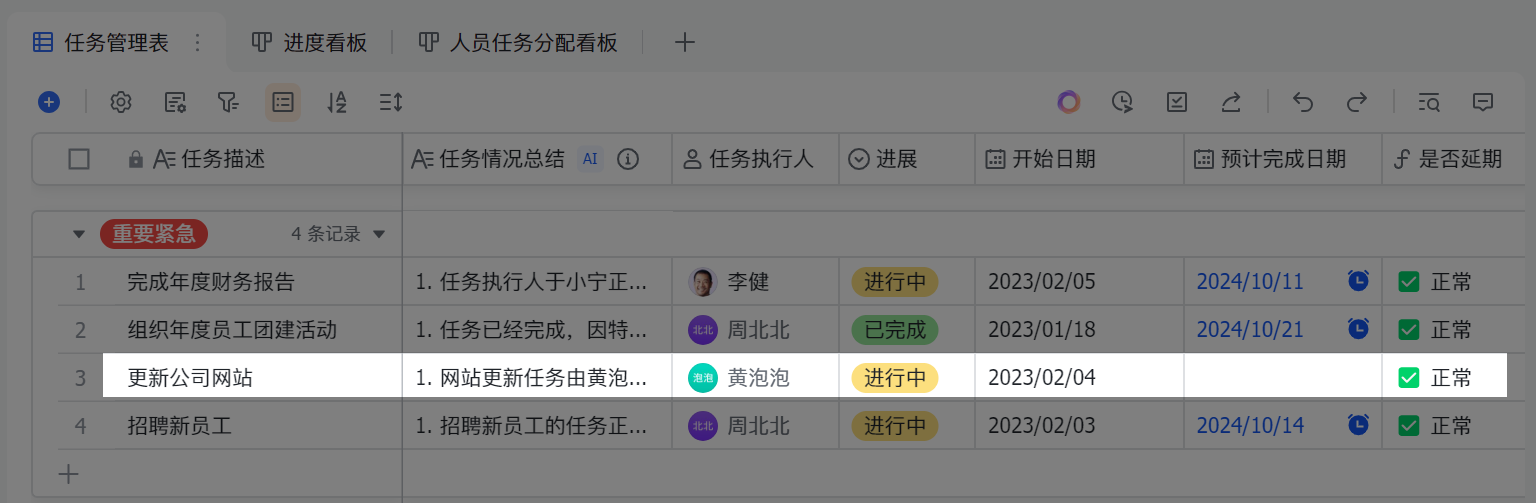Open the filter icon in toolbar
This screenshot has height=503, width=1536.
[229, 102]
